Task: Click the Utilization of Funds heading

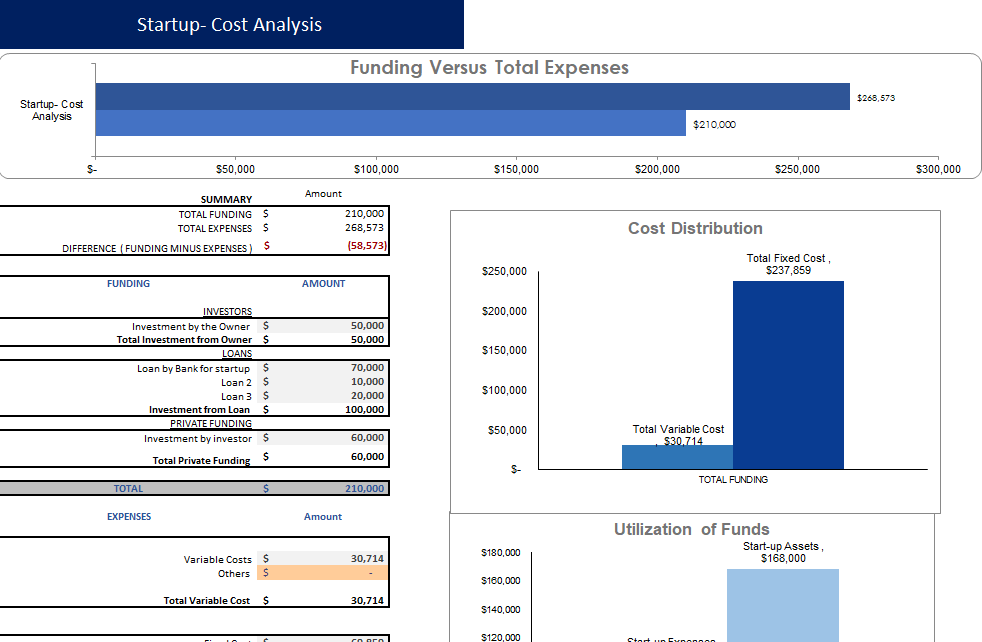Action: click(693, 529)
